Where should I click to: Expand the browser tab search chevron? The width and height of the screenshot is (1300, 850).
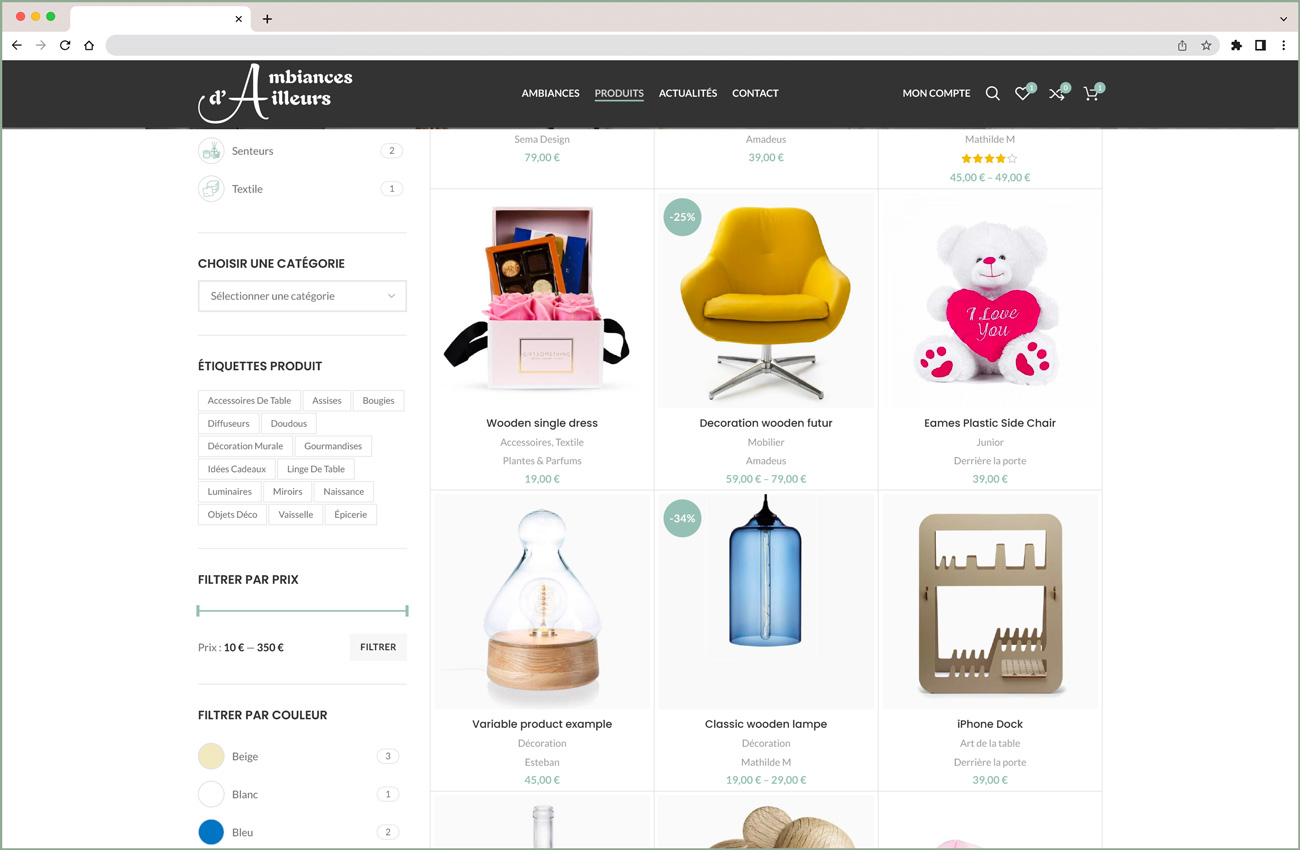(x=1284, y=18)
